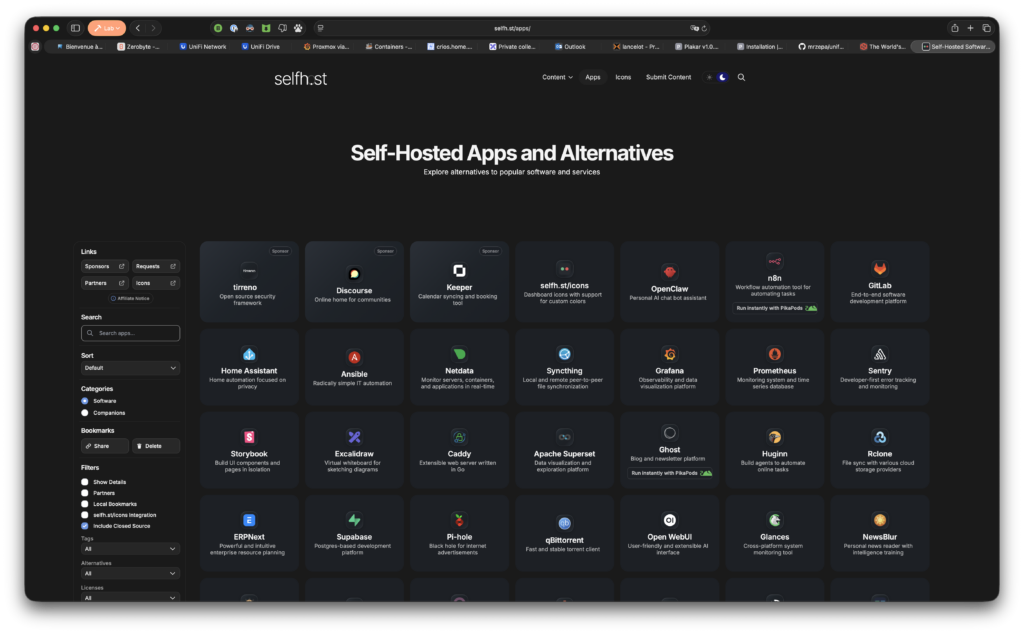Open Safari's new tab plus button
This screenshot has height=634, width=1024.
tap(970, 28)
